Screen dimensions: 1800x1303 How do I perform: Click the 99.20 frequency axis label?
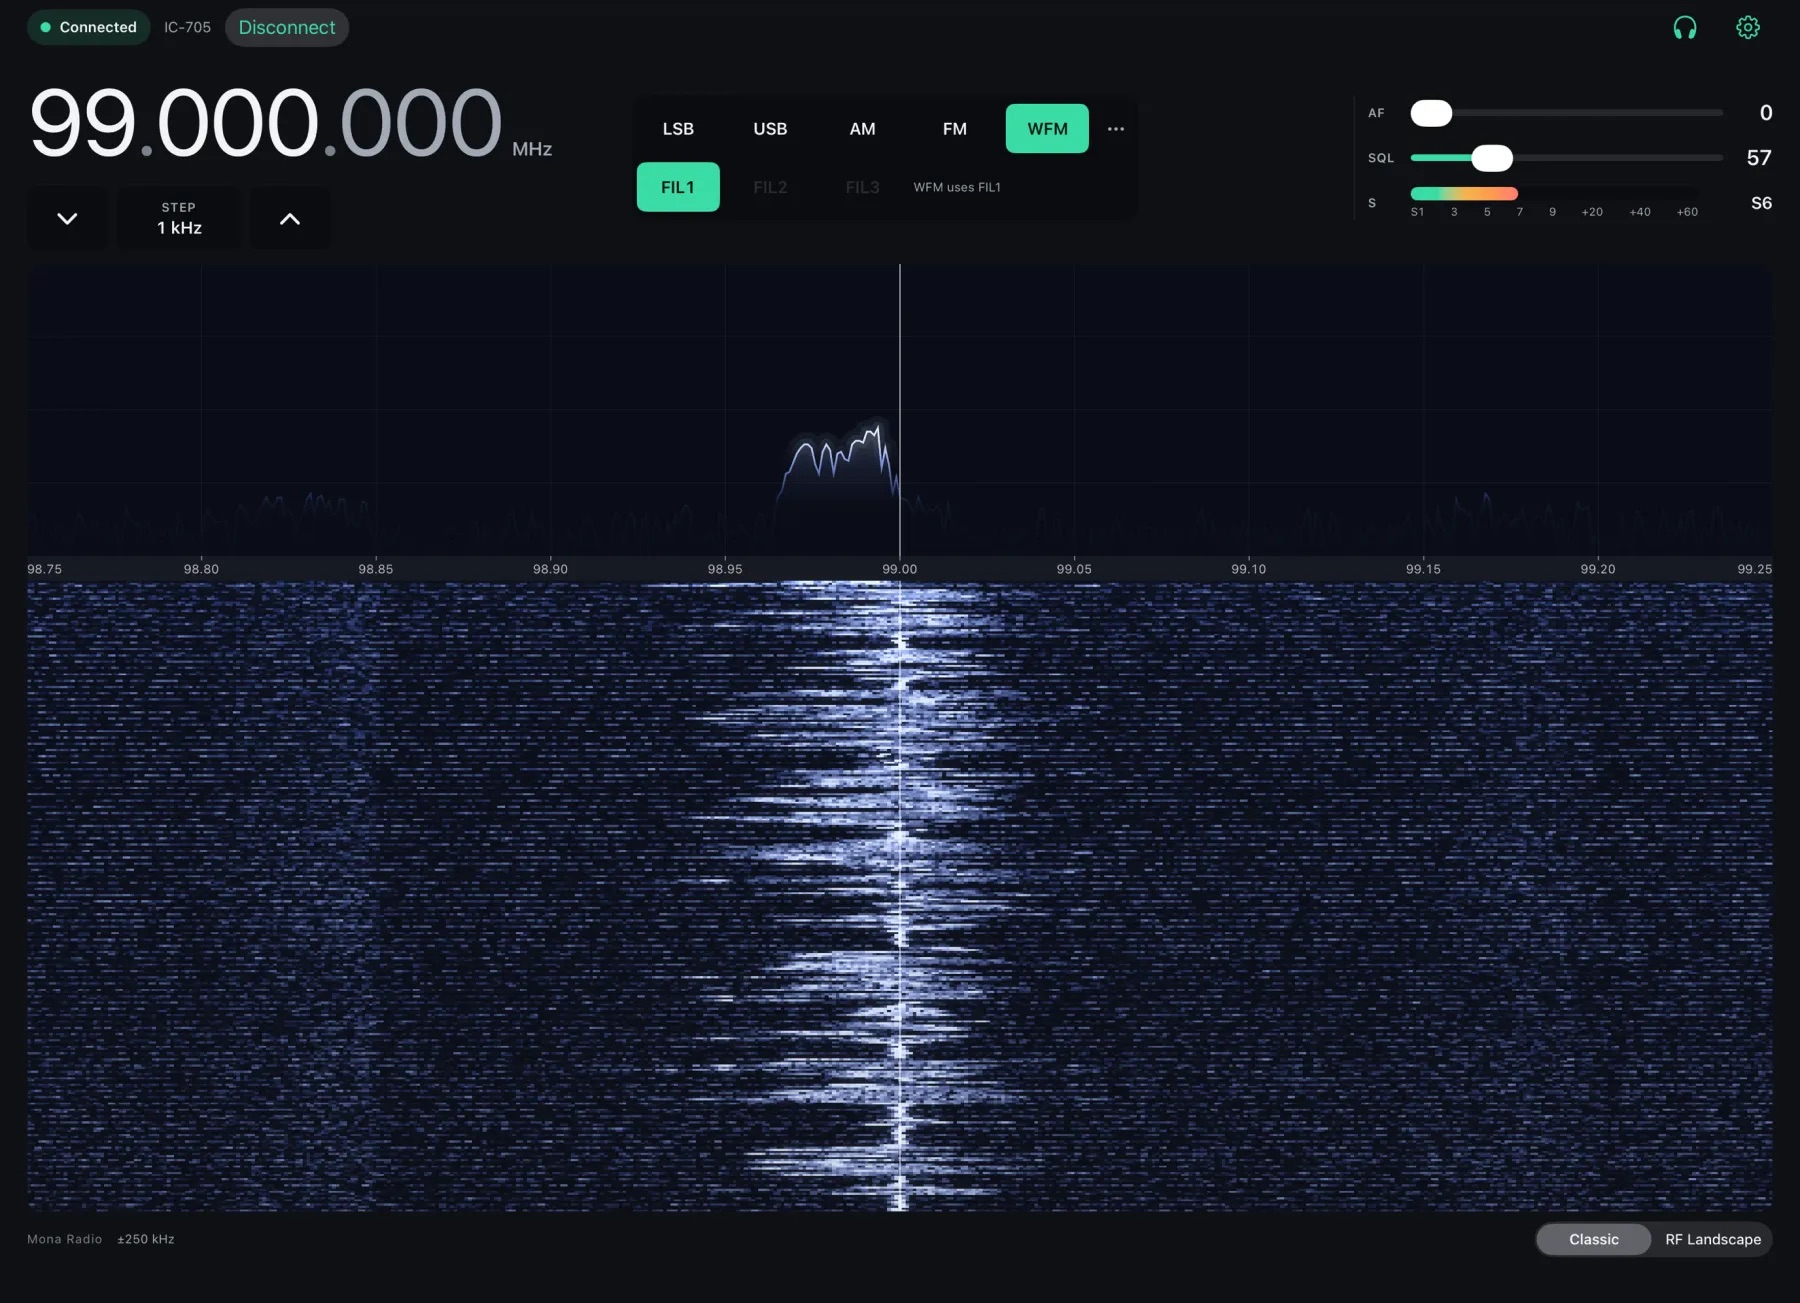pyautogui.click(x=1598, y=569)
